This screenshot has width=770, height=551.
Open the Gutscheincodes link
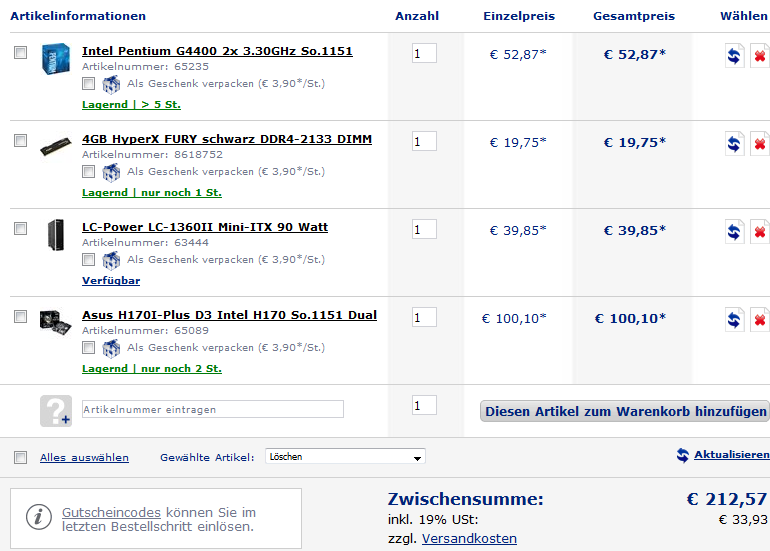[x=111, y=512]
